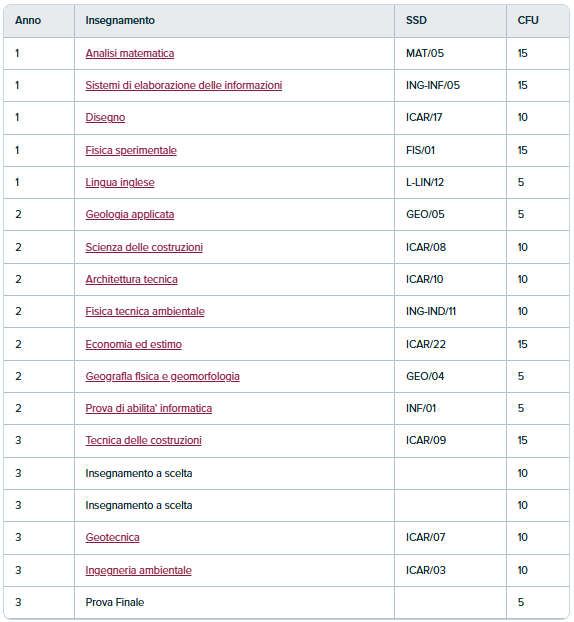Click the Insegnamento column header
This screenshot has width=574, height=622.
click(120, 20)
